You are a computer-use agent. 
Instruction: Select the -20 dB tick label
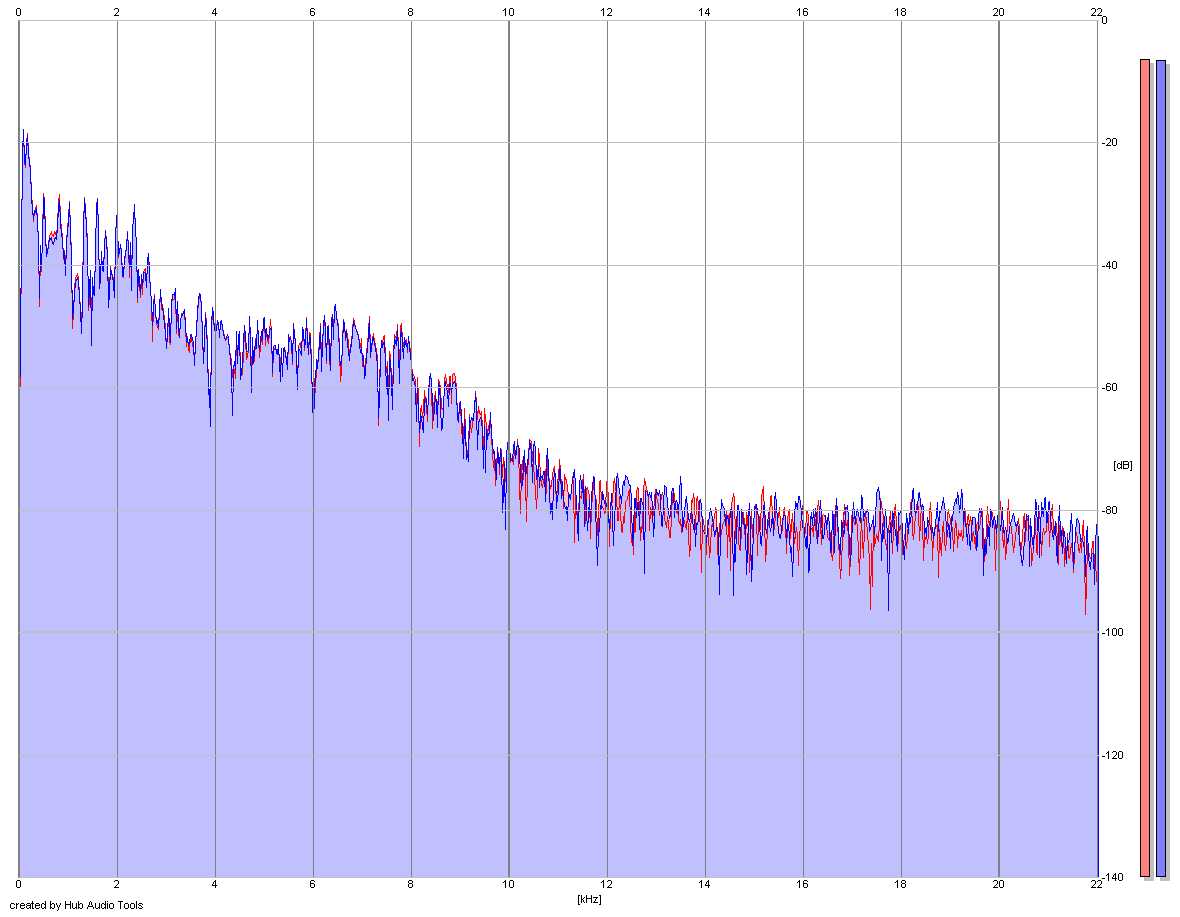(x=1109, y=142)
